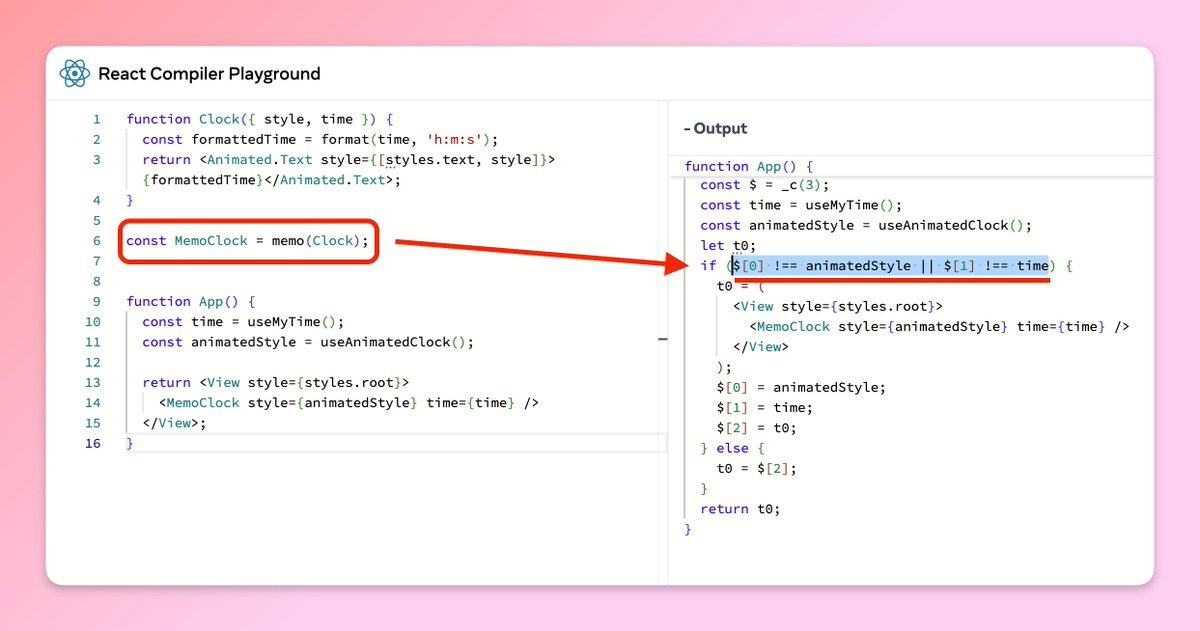Click line number 13 in the editor gutter
1200x631 pixels.
click(93, 383)
